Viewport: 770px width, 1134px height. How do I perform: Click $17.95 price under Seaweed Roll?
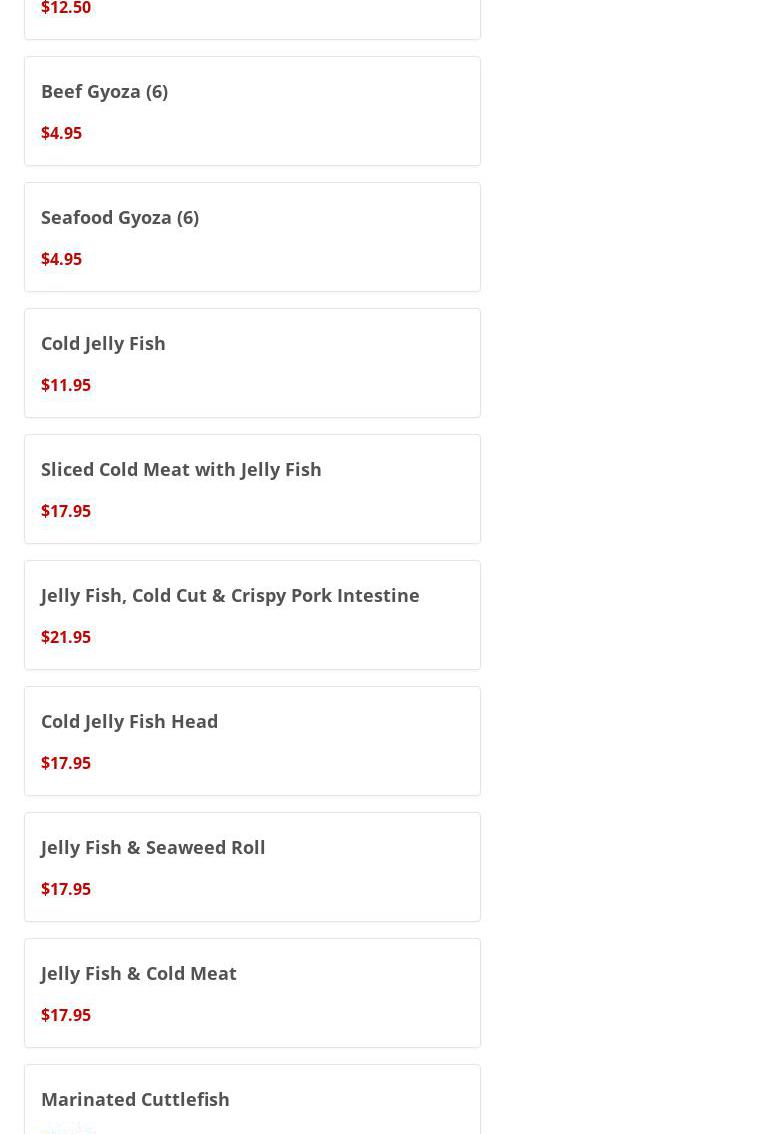coord(66,889)
